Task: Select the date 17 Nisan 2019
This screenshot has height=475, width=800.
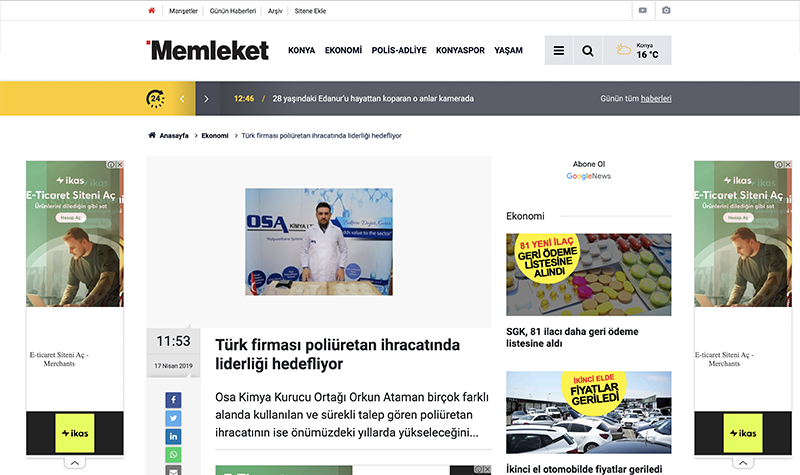Action: point(173,366)
